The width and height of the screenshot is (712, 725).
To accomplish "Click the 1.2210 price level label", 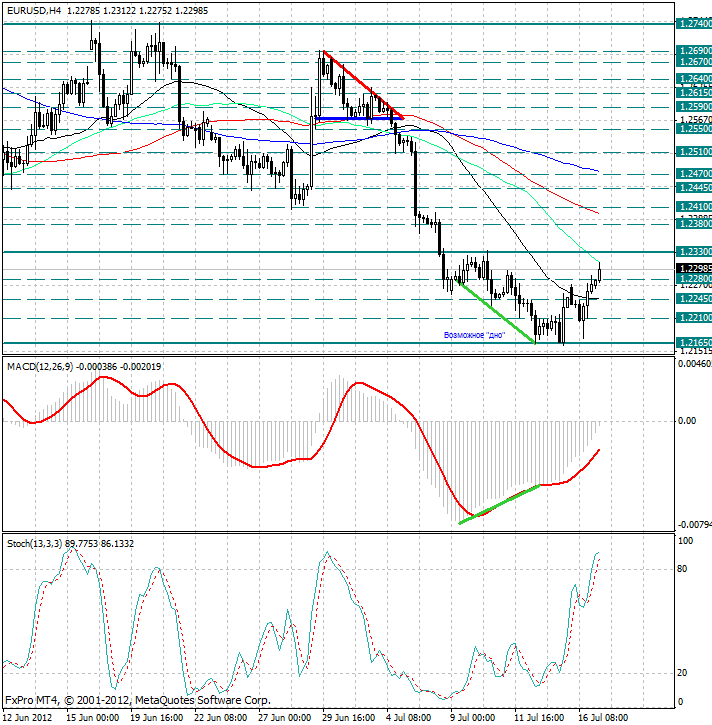I will pyautogui.click(x=694, y=318).
